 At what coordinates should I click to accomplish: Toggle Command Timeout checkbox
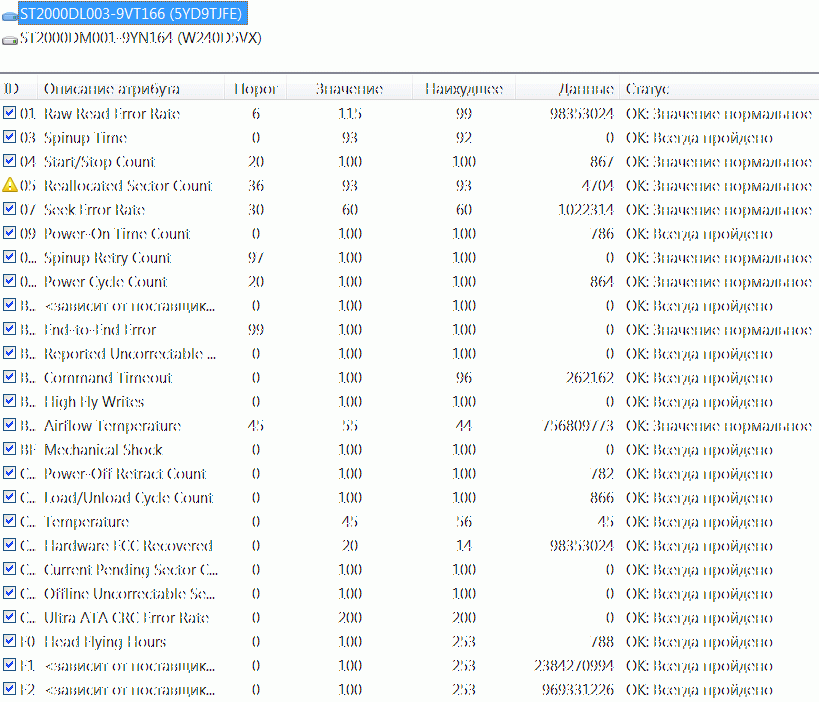(x=9, y=377)
